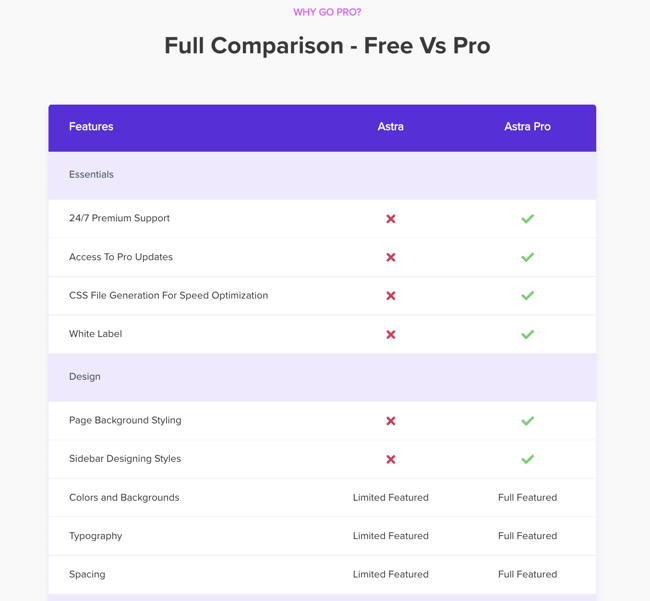Click Limited Featured text for Colors and Backgrounds

(391, 498)
